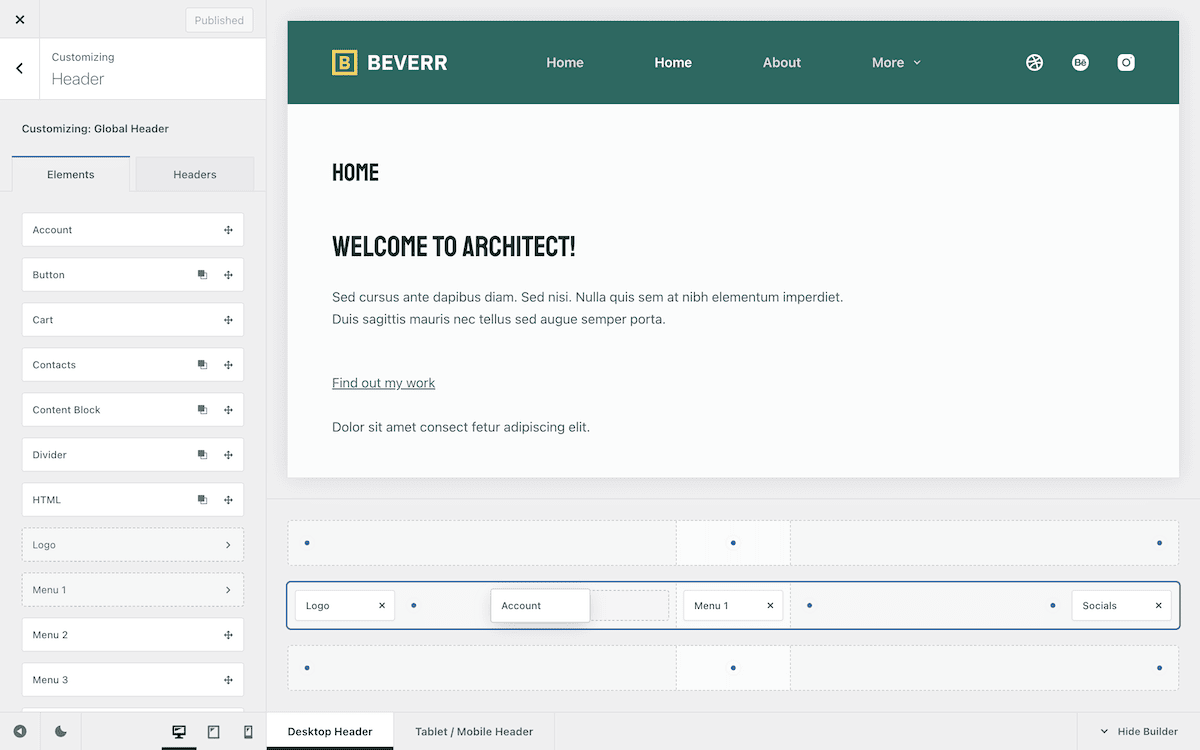The width and height of the screenshot is (1200, 750).
Task: Expand the Logo element settings
Action: (228, 545)
